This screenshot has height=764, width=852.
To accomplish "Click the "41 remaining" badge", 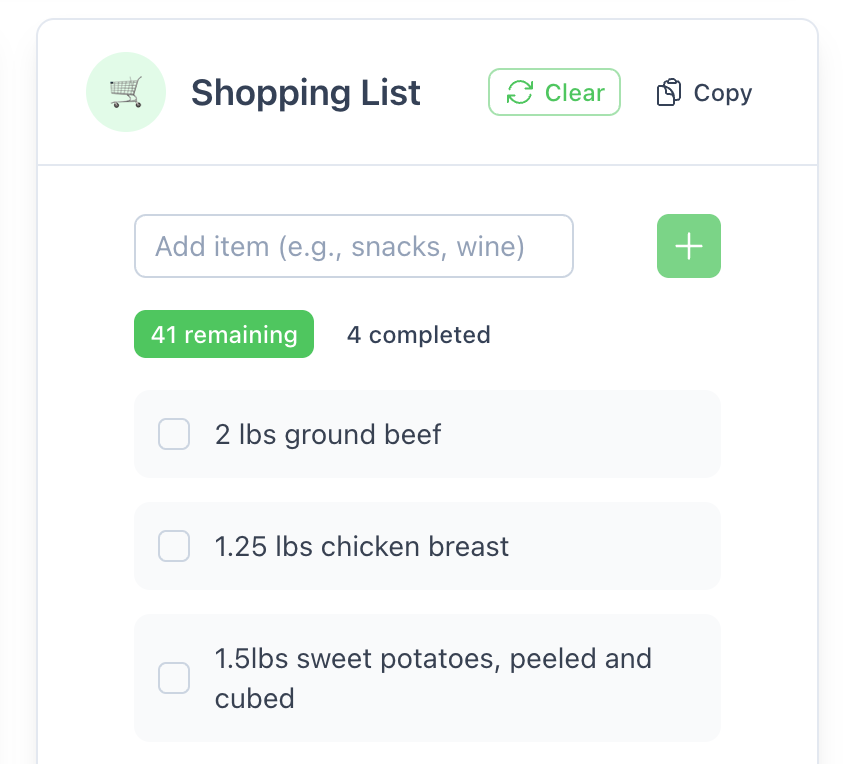I will click(x=223, y=334).
